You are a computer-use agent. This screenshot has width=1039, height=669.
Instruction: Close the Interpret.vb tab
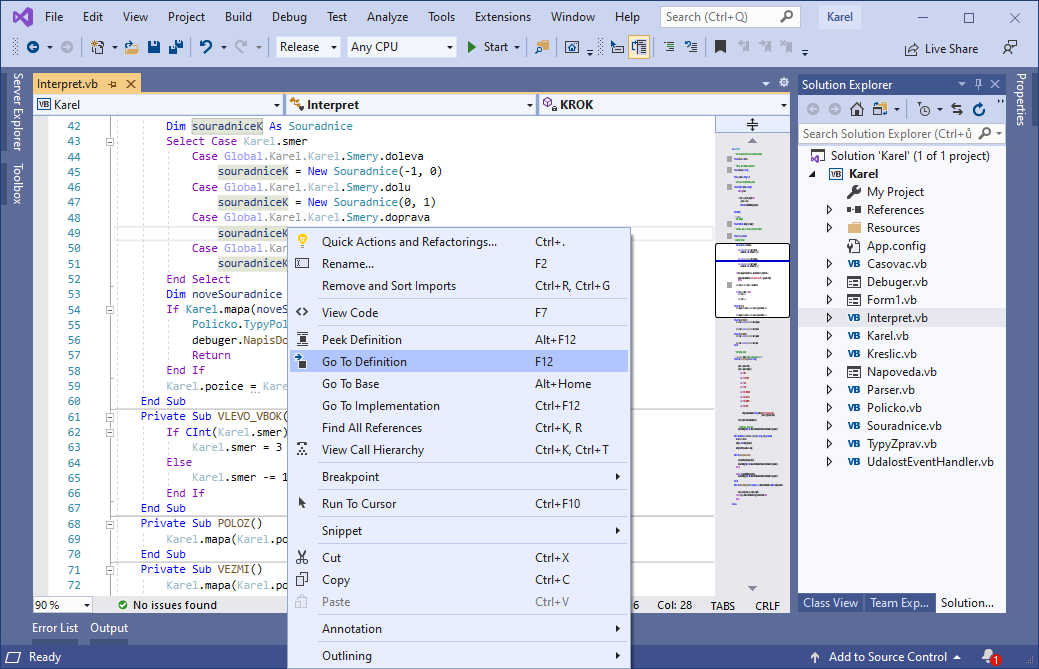click(131, 84)
